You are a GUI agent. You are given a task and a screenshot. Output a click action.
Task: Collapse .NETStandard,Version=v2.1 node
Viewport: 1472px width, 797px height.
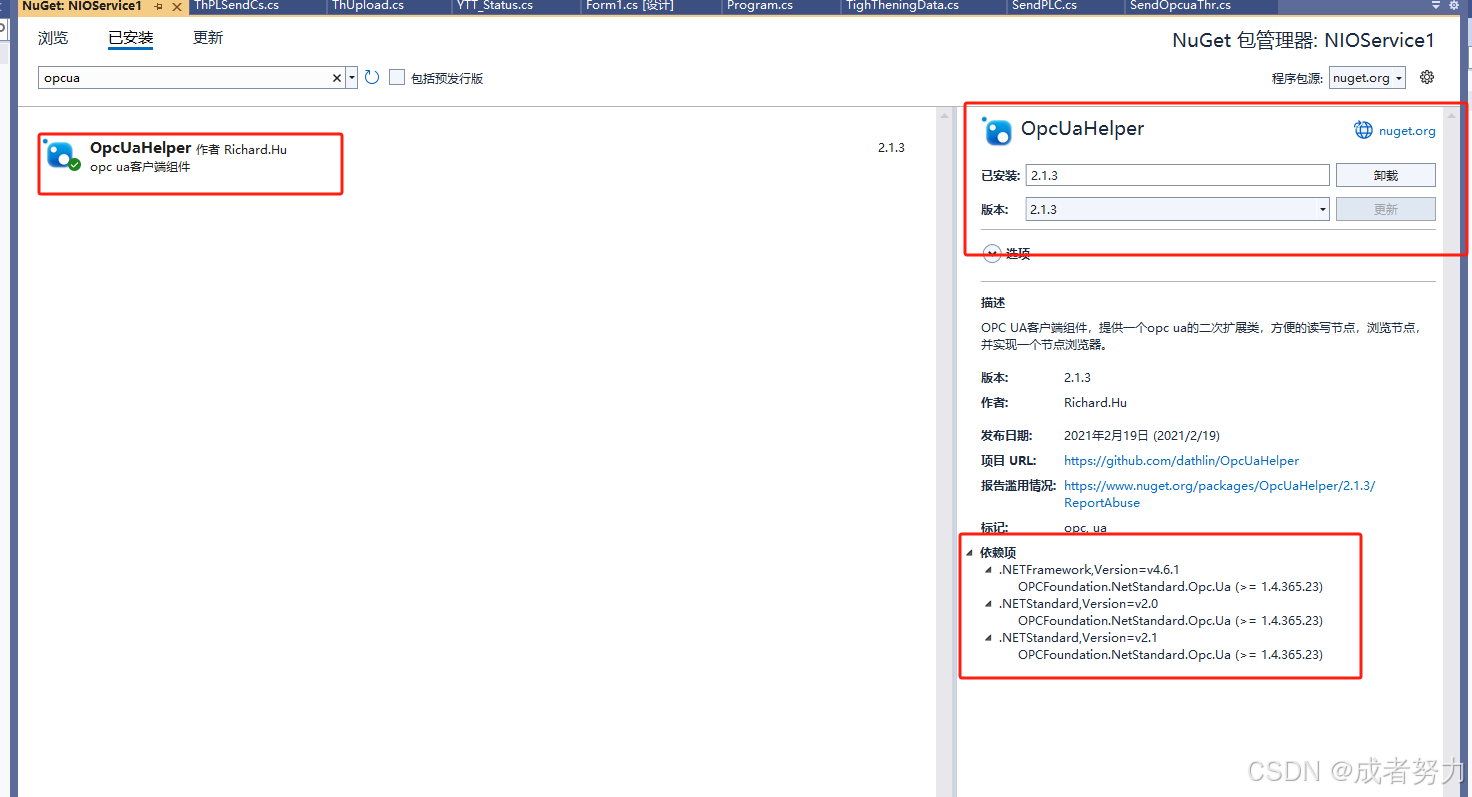[x=989, y=638]
